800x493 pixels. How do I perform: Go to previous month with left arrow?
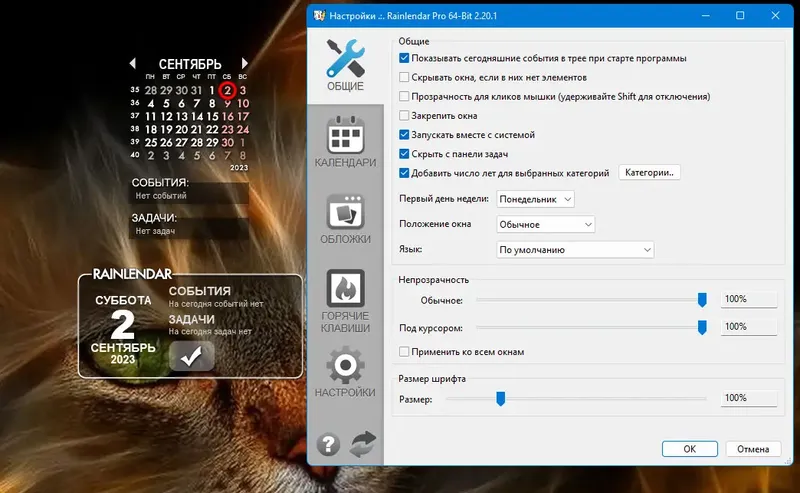(x=133, y=63)
